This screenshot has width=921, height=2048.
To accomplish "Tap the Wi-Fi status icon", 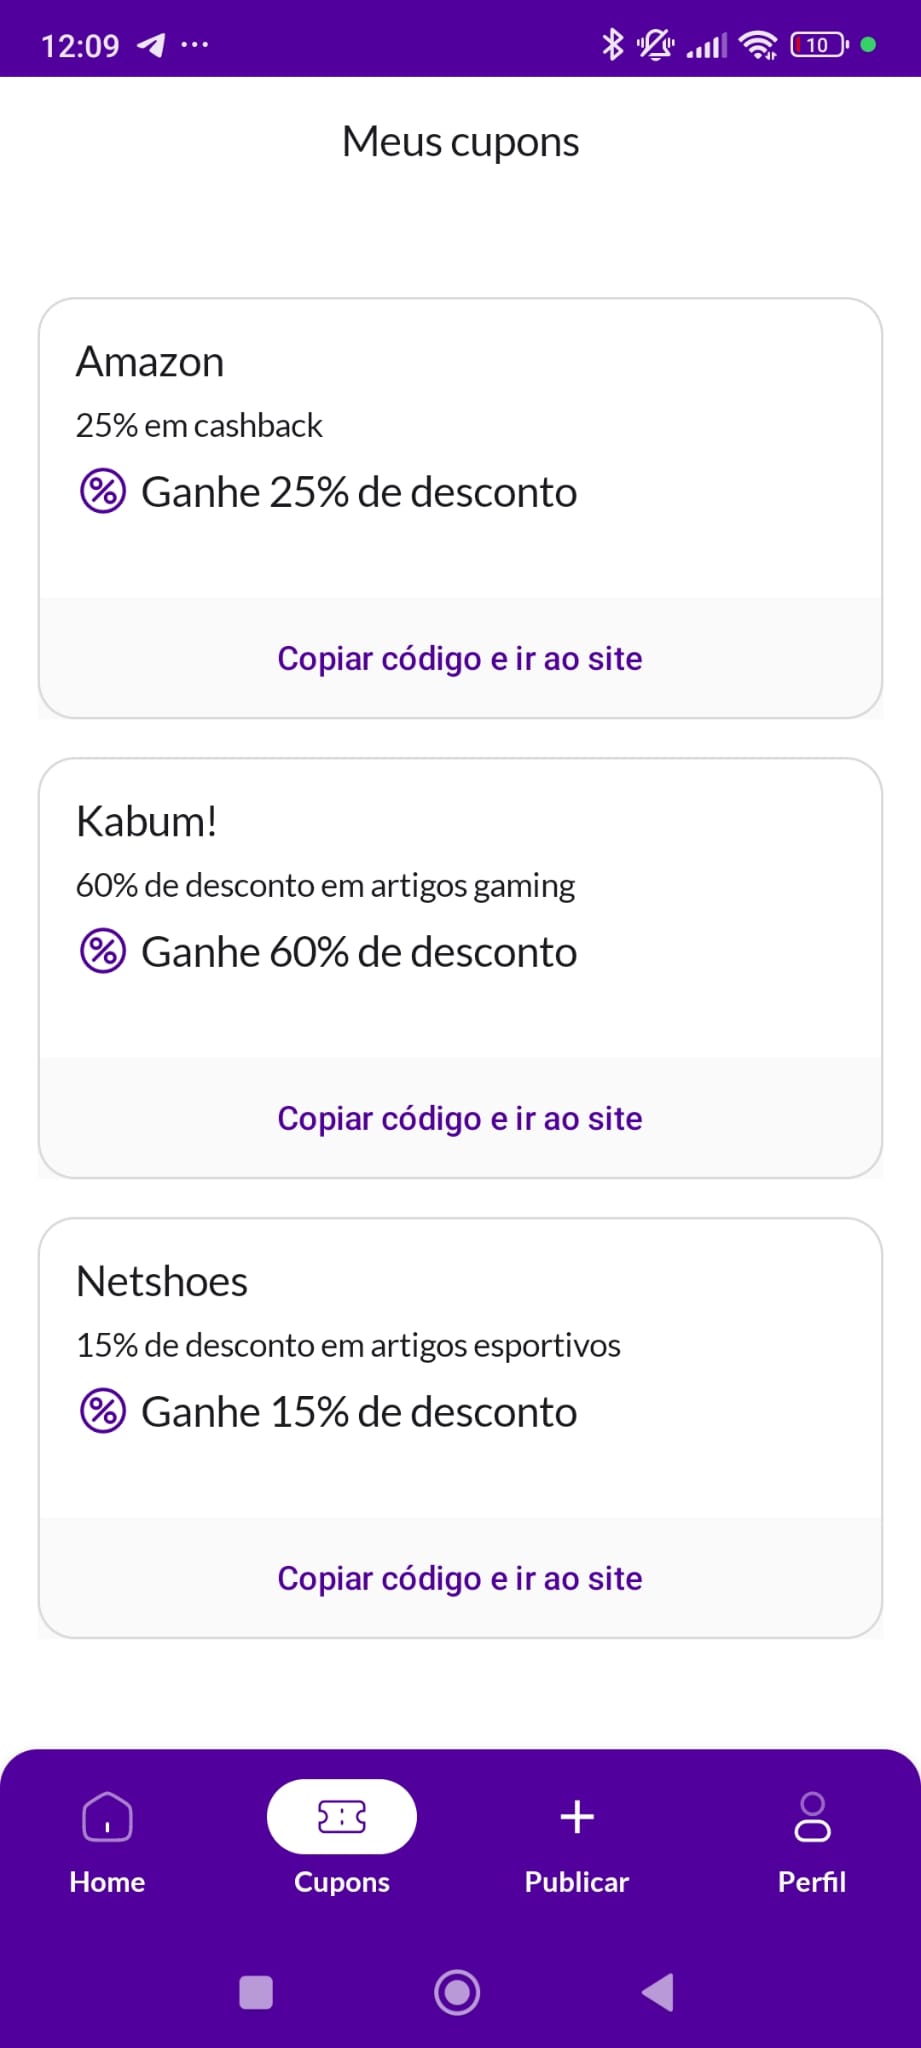I will [758, 44].
